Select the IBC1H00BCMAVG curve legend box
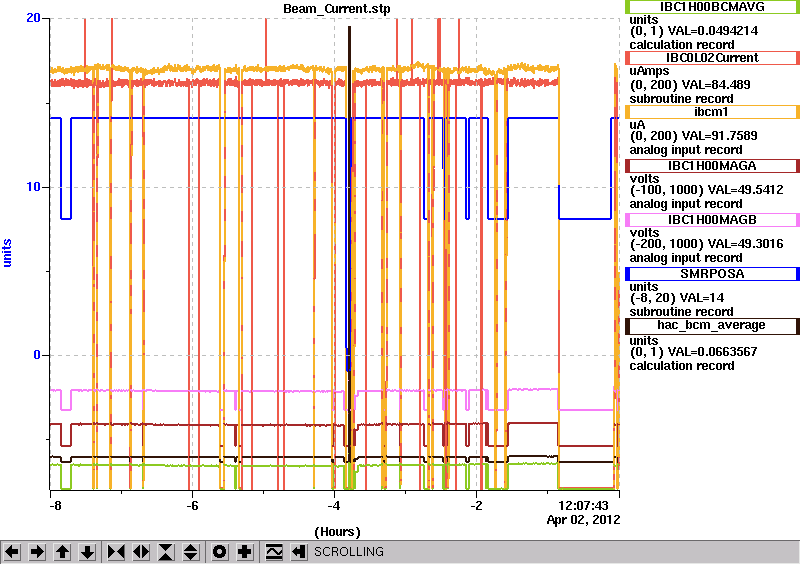Screen dimensions: 800x564 point(712,6)
